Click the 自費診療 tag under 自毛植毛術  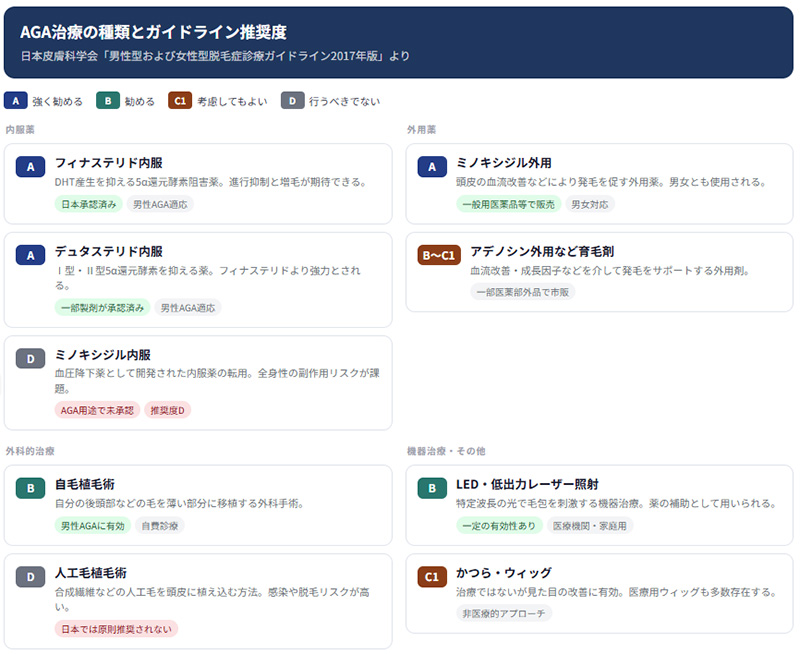coord(159,525)
